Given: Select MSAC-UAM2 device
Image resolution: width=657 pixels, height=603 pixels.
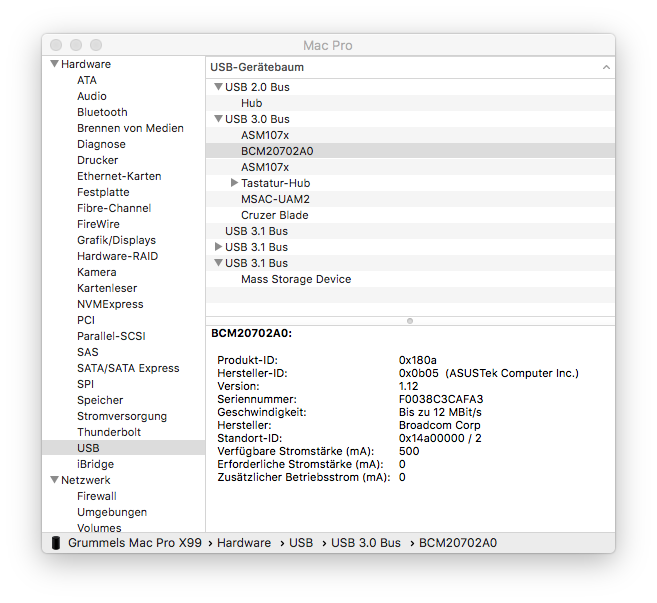Looking at the screenshot, I should tap(410, 199).
